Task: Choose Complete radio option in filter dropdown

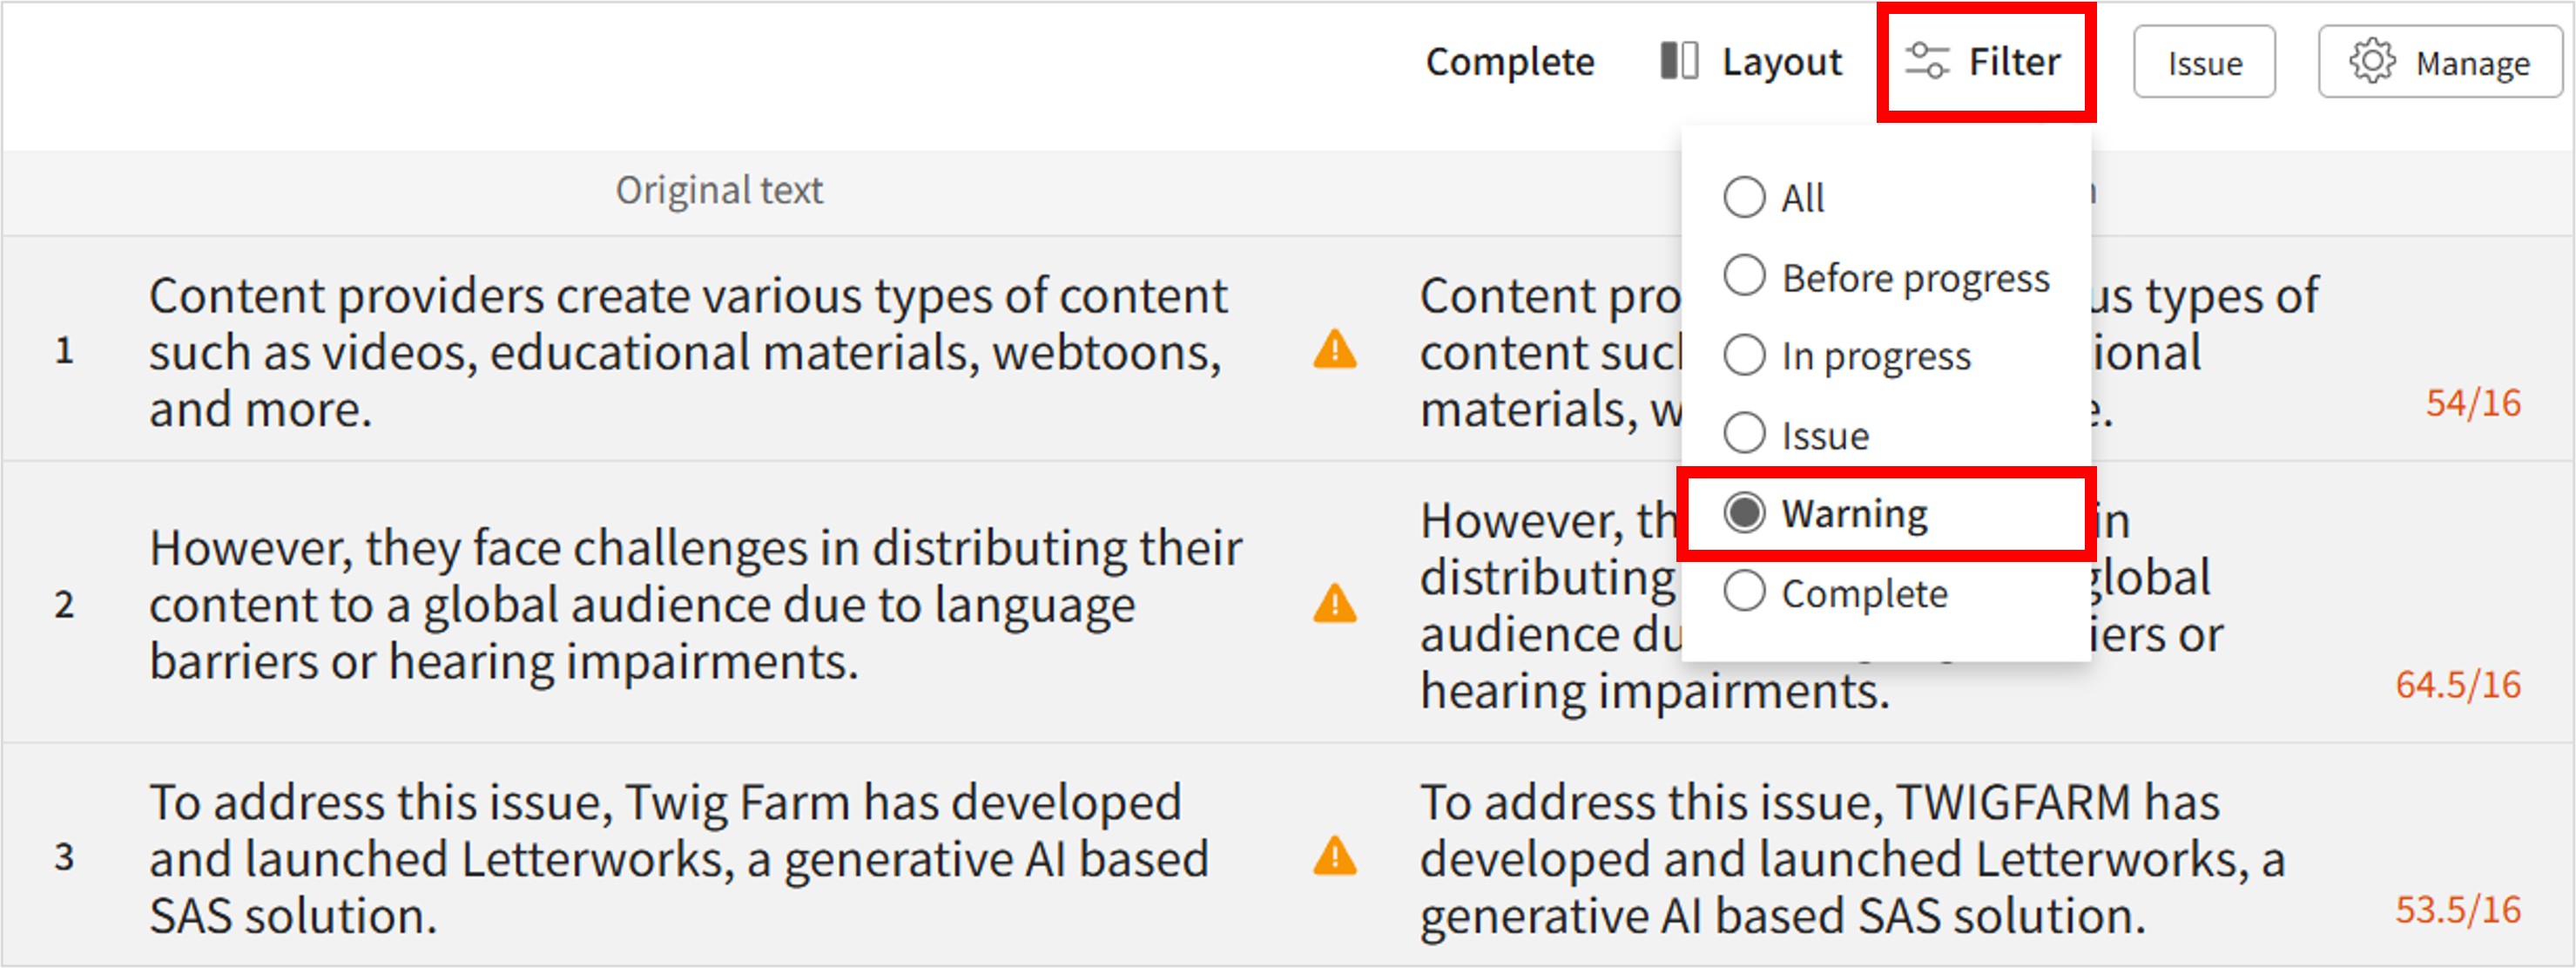Action: coord(1744,592)
